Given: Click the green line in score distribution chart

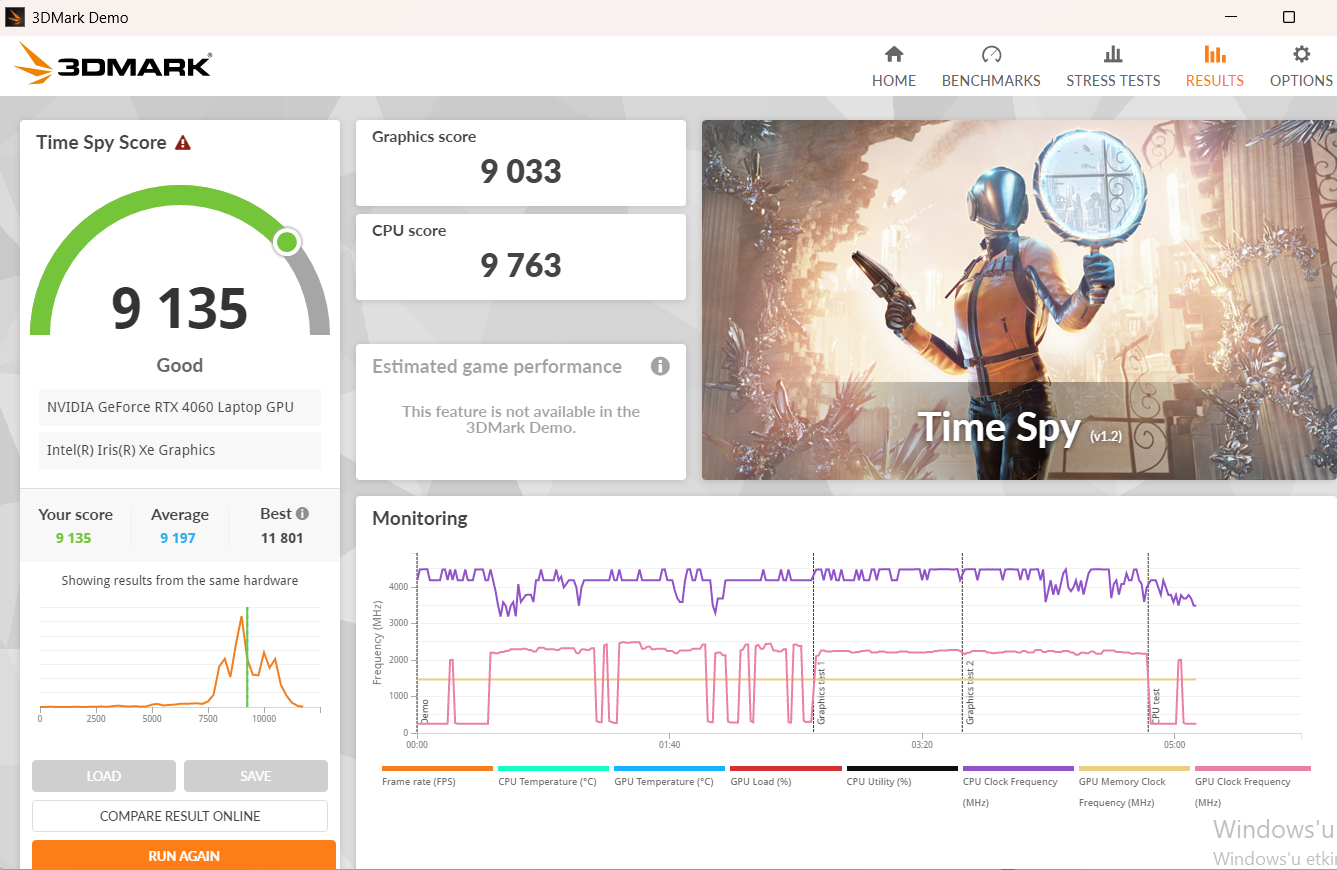Looking at the screenshot, I should 247,657.
